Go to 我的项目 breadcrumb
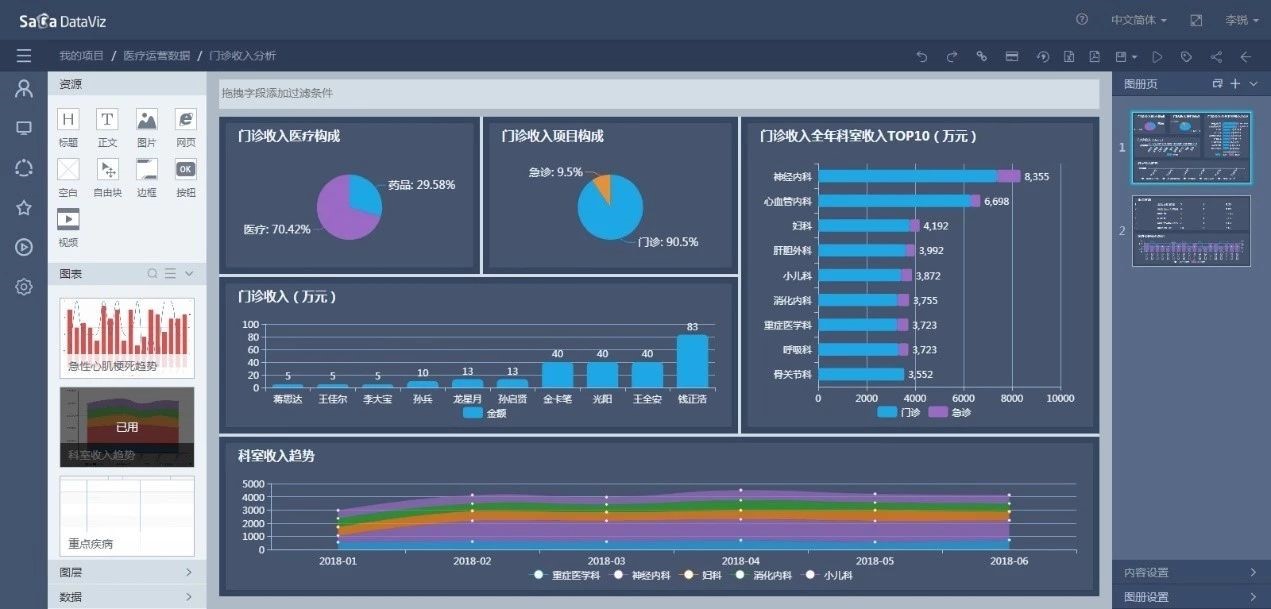The height and width of the screenshot is (609, 1271). point(81,56)
